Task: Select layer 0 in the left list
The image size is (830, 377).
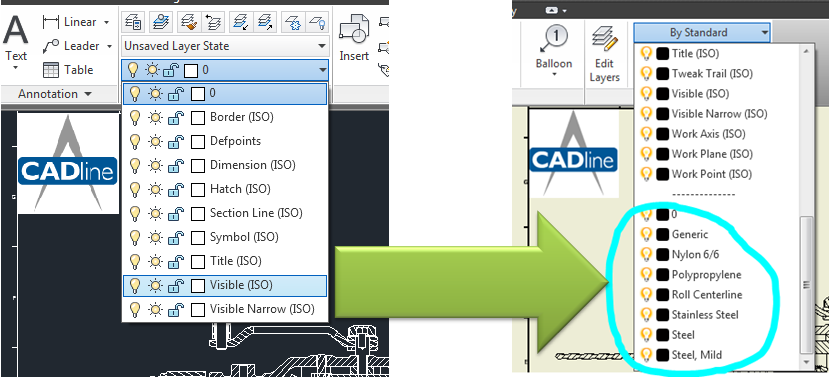Action: (x=225, y=93)
